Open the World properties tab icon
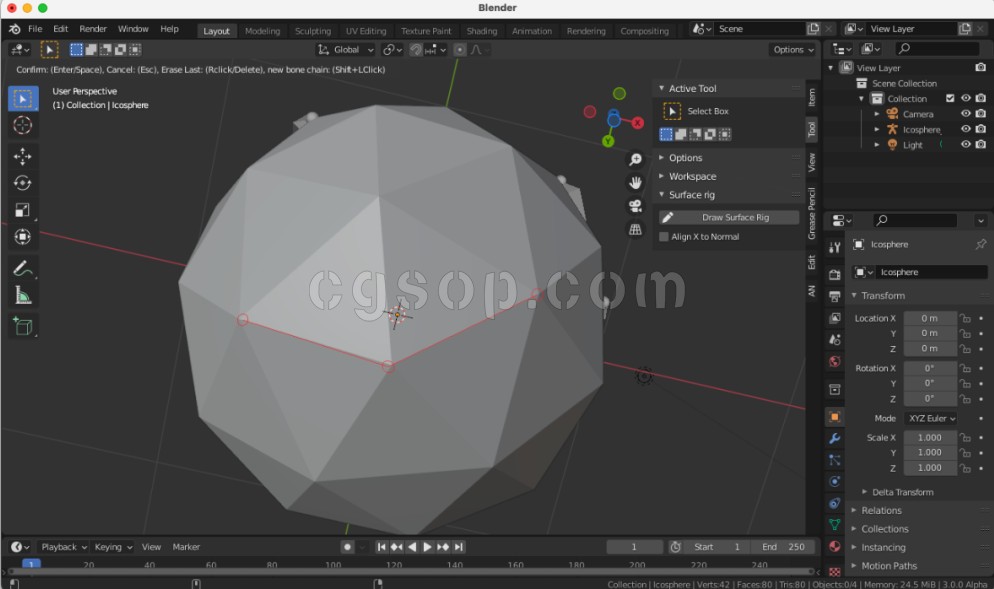 835,361
